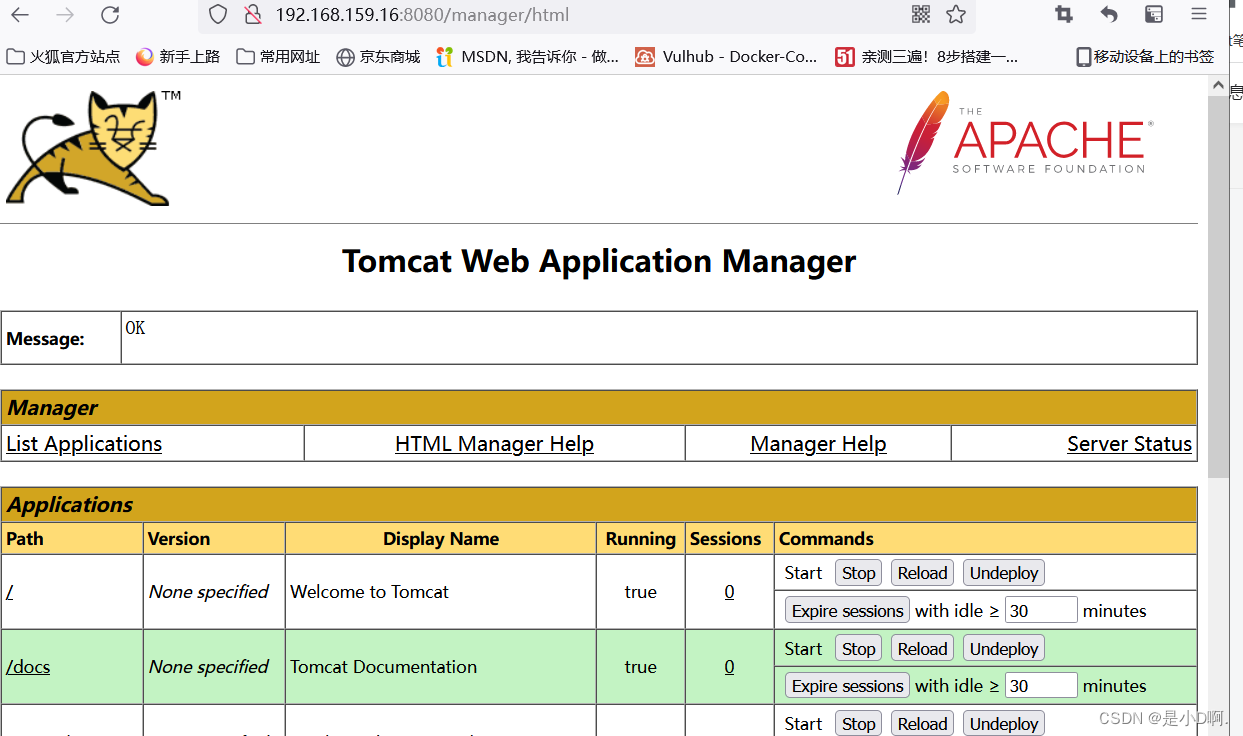Screen dimensions: 1243x736
Task: View sessions count for root application
Action: click(729, 592)
